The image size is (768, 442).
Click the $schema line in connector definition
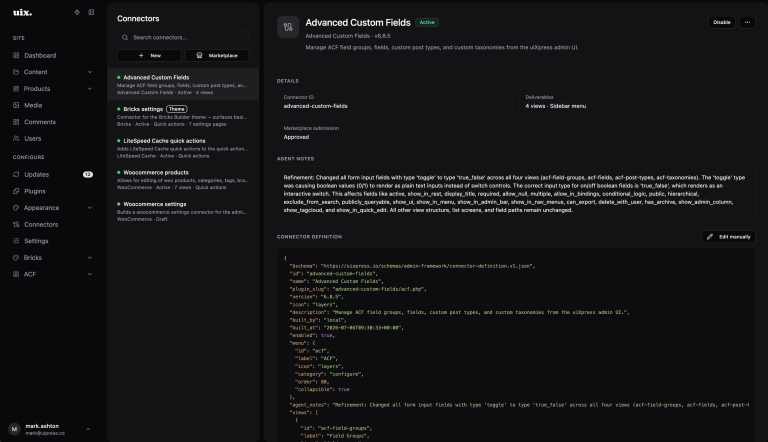click(x=412, y=266)
